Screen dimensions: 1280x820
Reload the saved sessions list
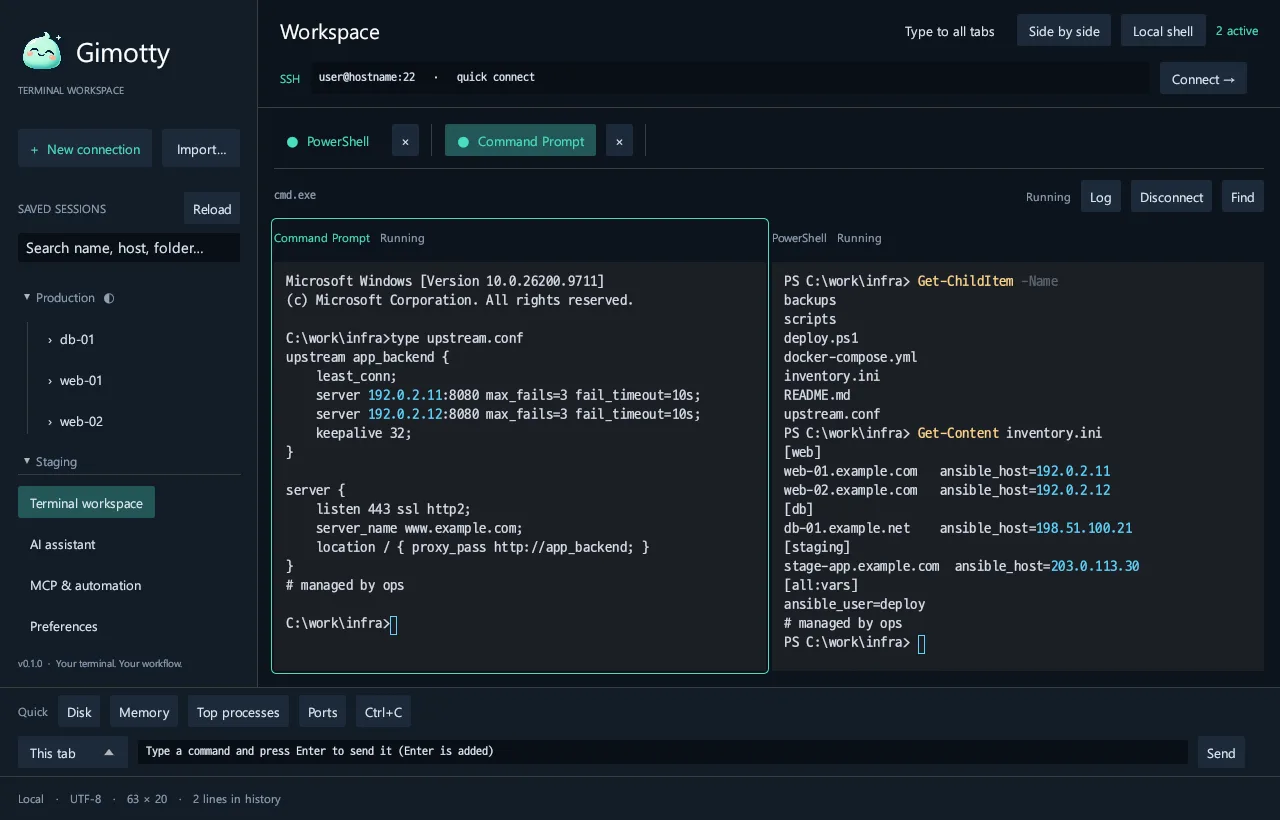tap(212, 209)
